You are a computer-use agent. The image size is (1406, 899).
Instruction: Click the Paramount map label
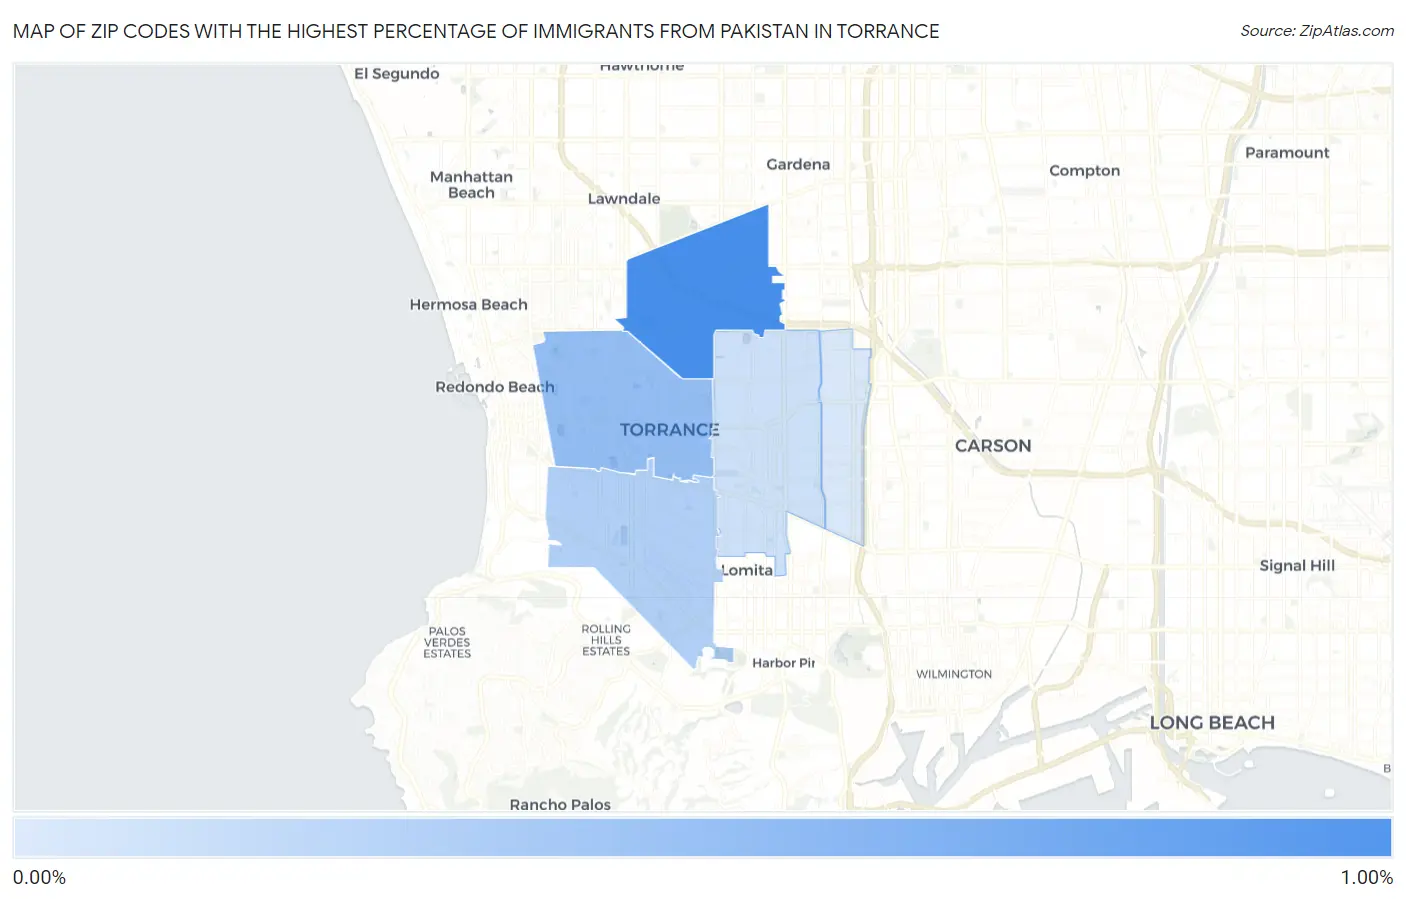[1287, 153]
